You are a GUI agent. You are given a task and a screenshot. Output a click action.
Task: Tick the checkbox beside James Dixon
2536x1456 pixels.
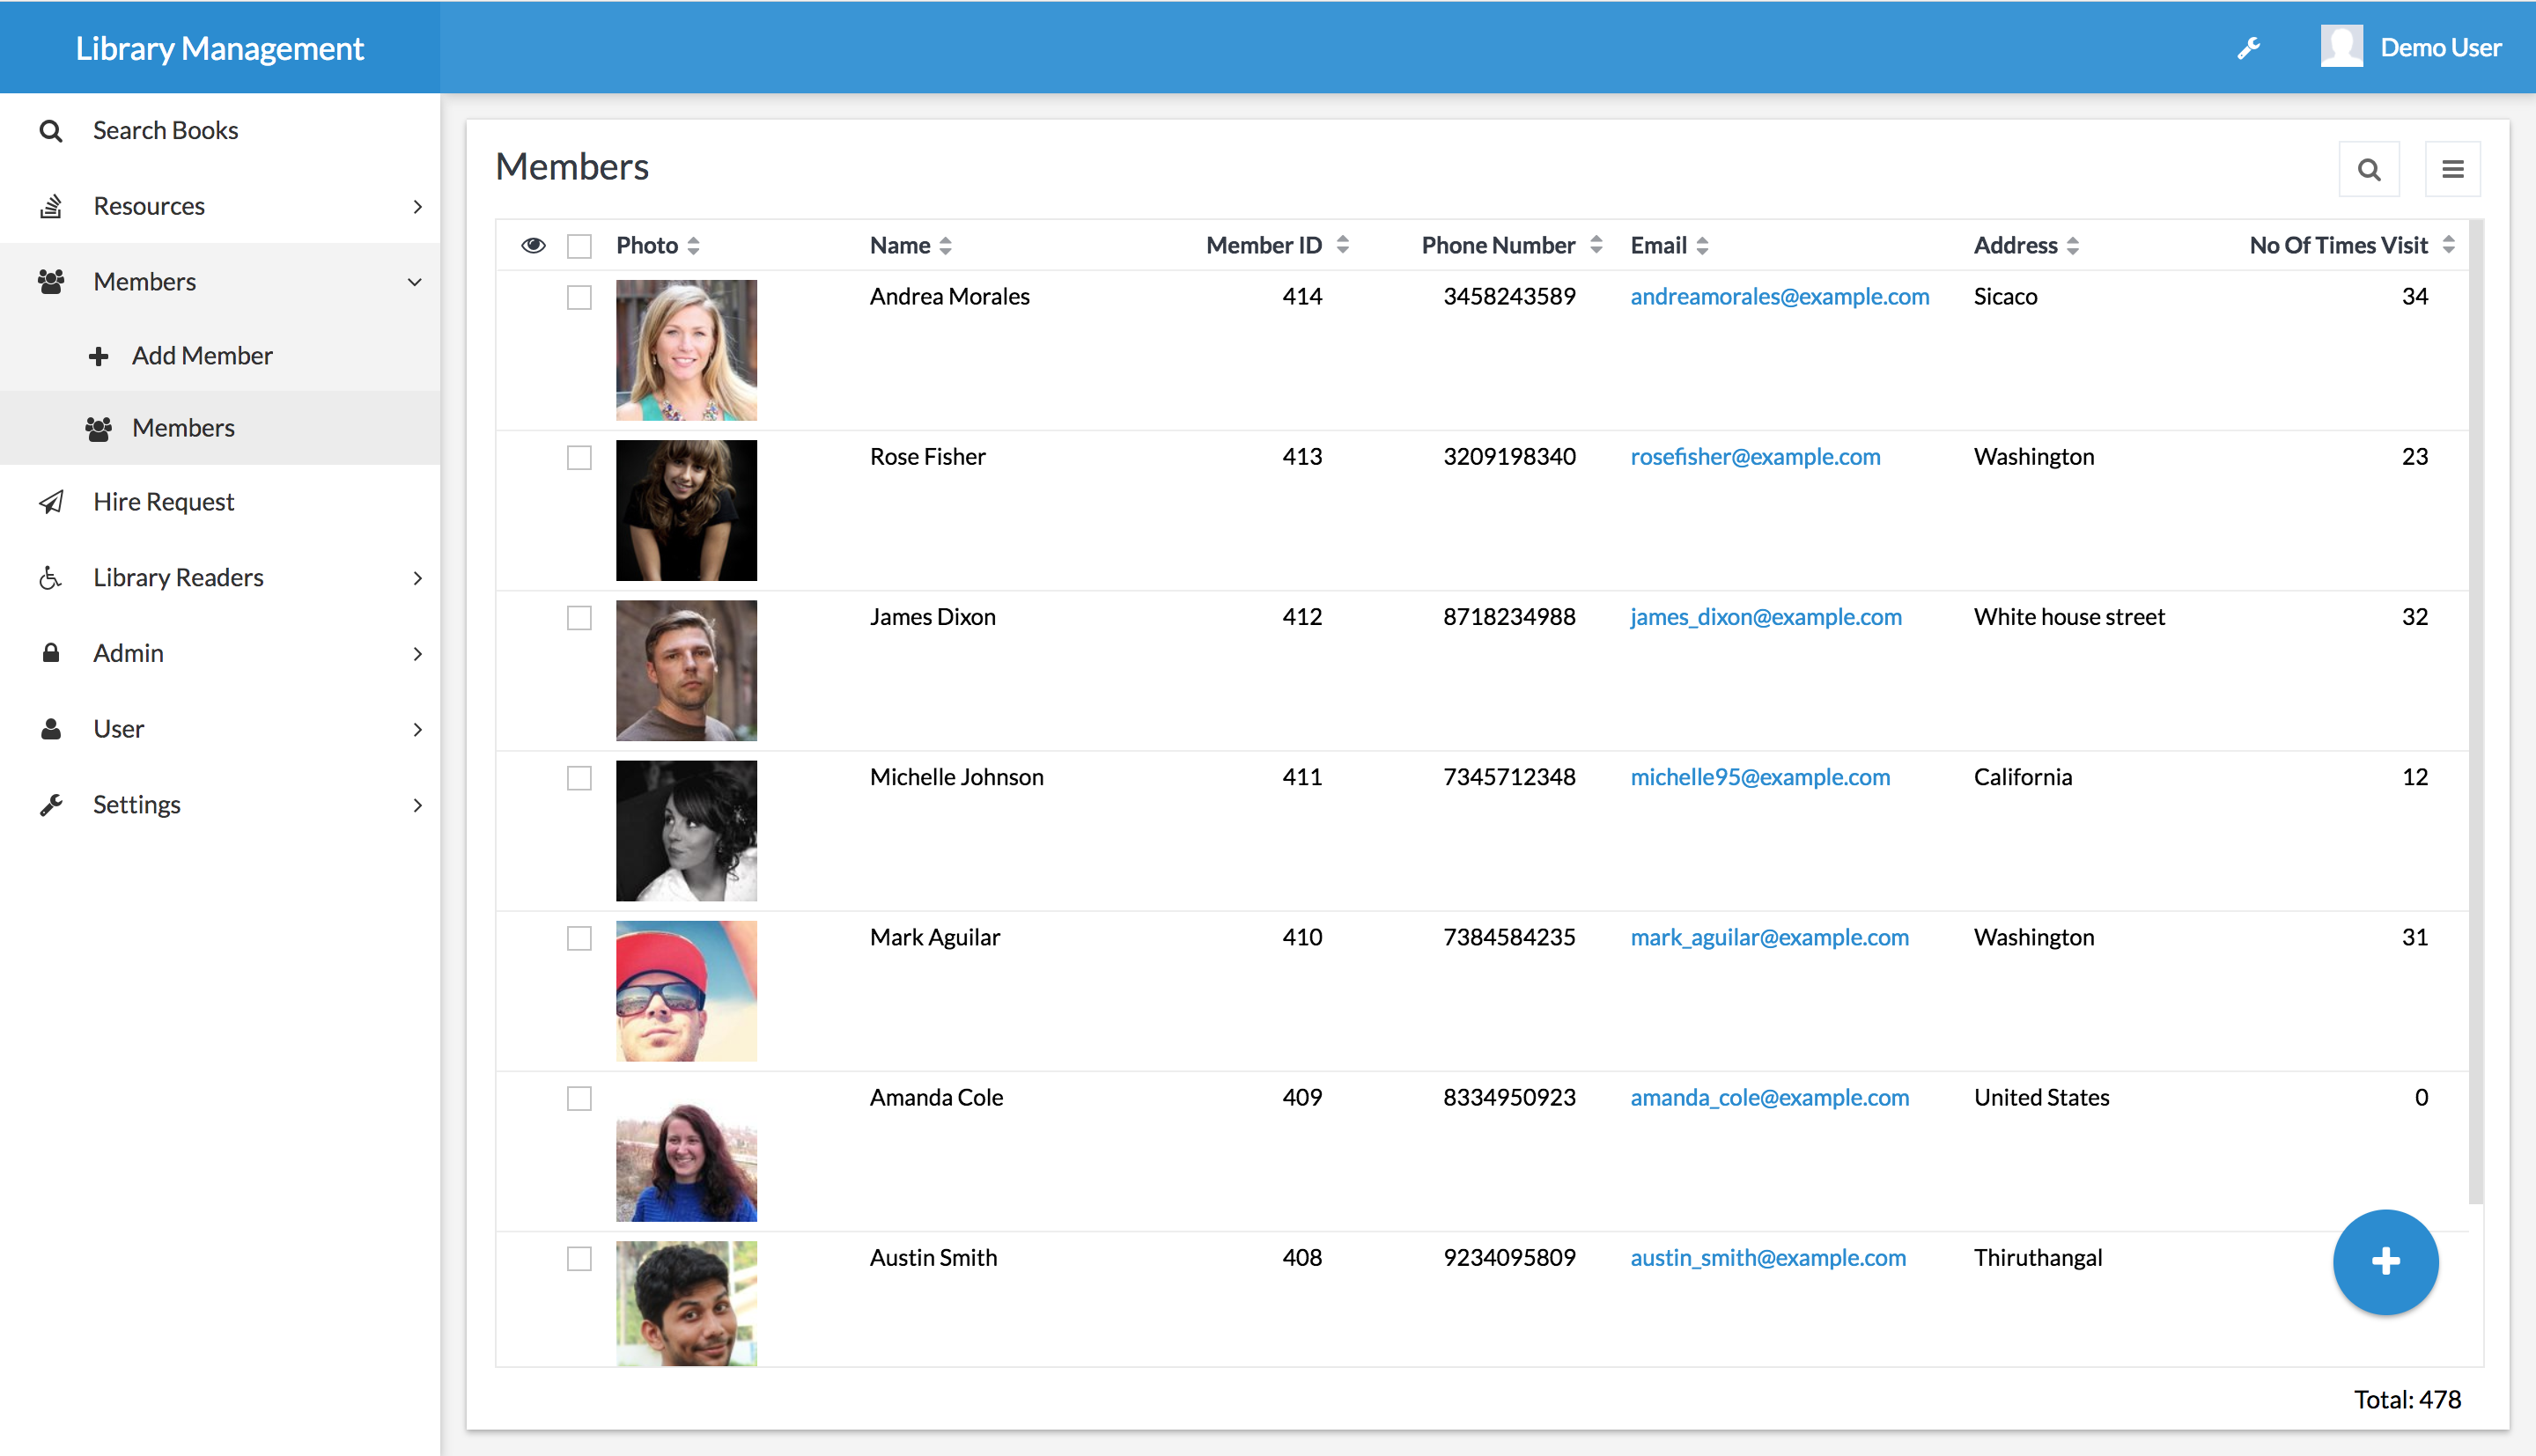[x=579, y=618]
